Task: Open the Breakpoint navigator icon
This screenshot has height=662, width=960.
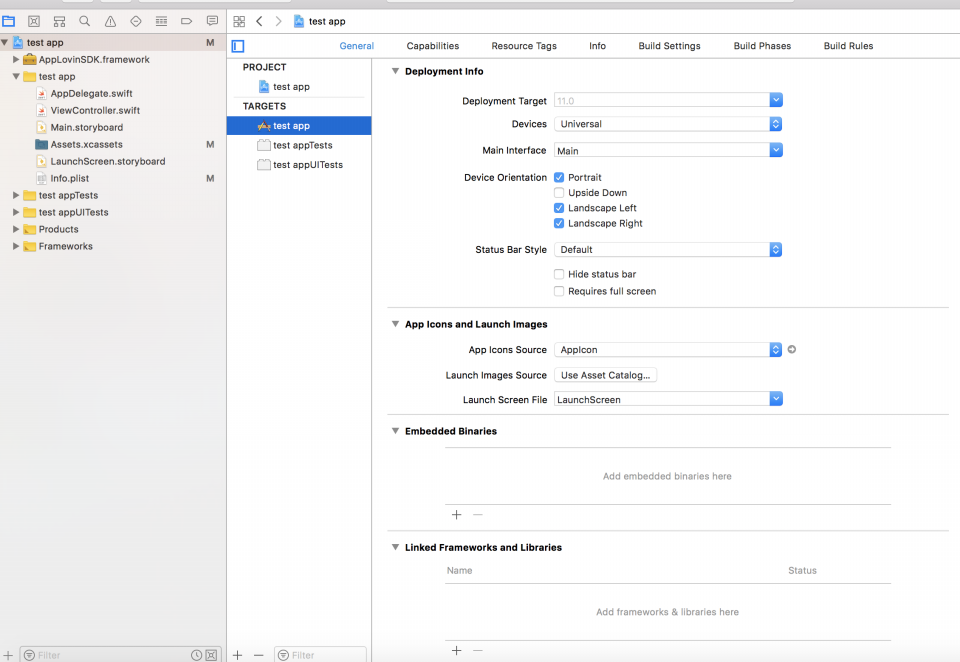Action: pos(187,21)
